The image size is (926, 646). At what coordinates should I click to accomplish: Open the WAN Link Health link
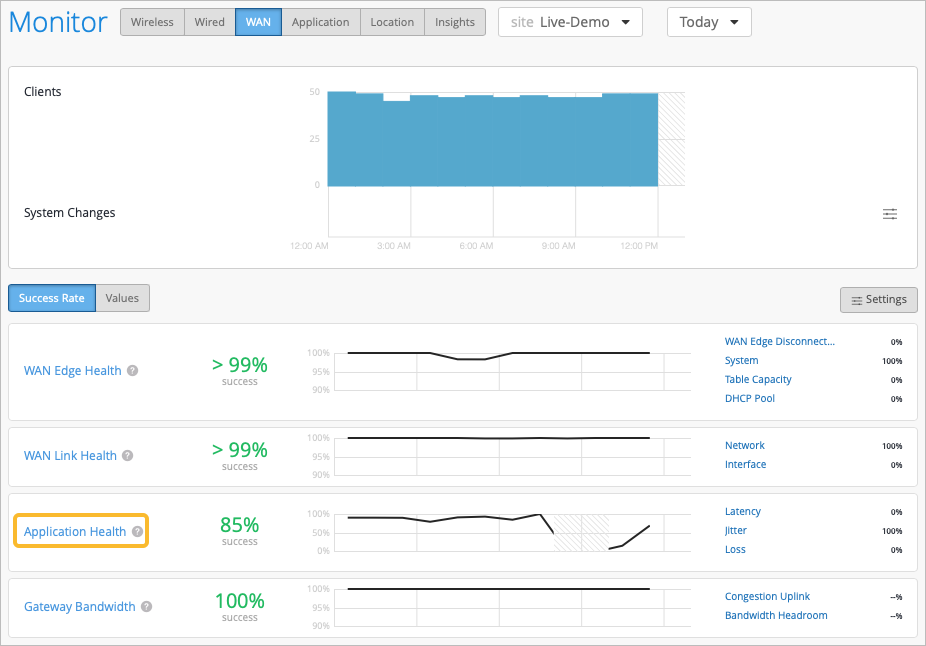pyautogui.click(x=70, y=455)
